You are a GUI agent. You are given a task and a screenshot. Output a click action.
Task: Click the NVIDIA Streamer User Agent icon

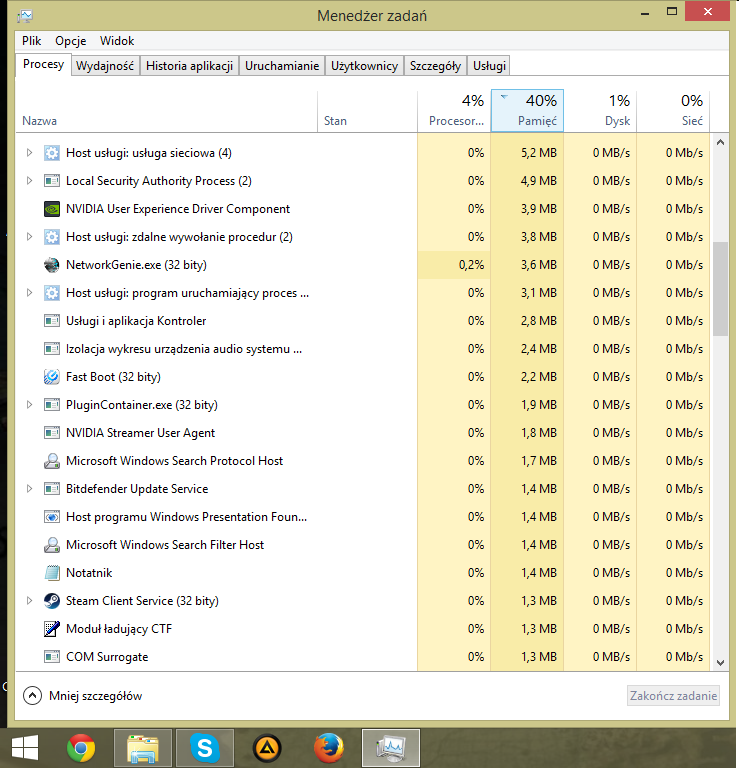[x=52, y=433]
